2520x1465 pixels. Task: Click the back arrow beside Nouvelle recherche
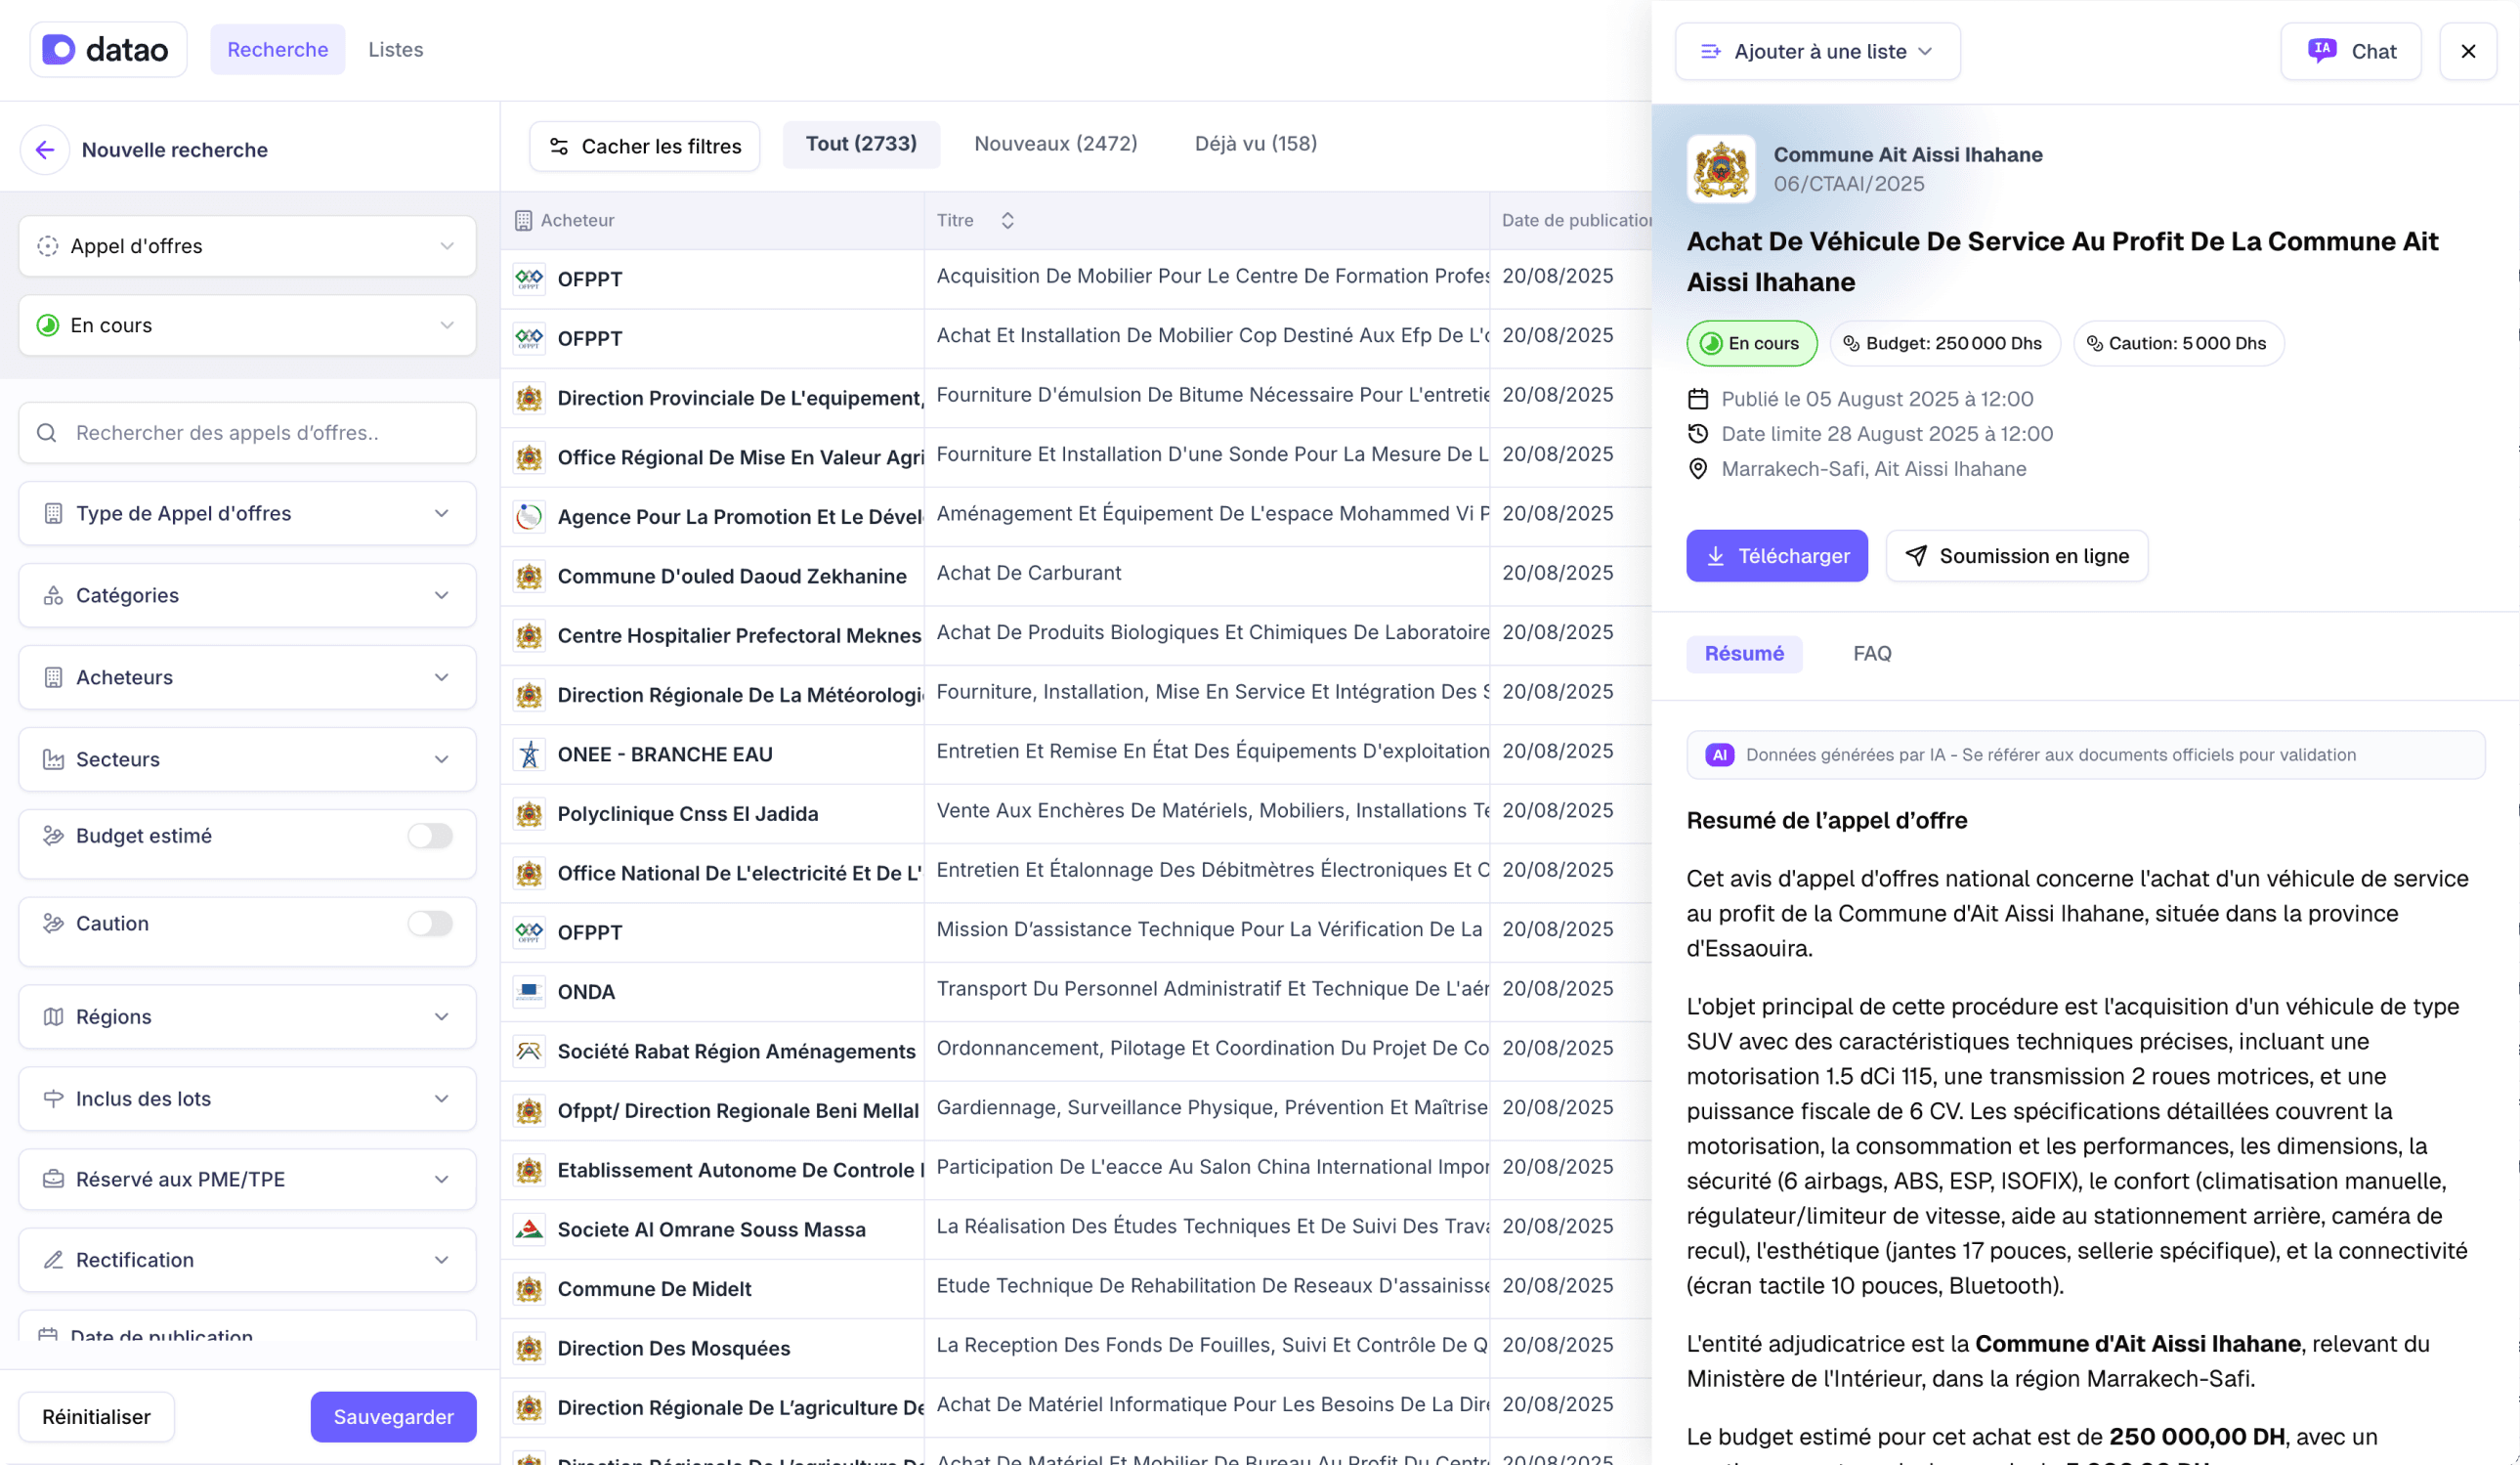click(x=45, y=150)
